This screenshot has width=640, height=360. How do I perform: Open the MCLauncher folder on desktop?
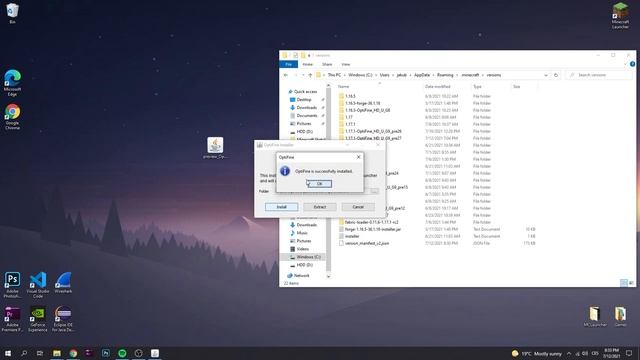[595, 317]
